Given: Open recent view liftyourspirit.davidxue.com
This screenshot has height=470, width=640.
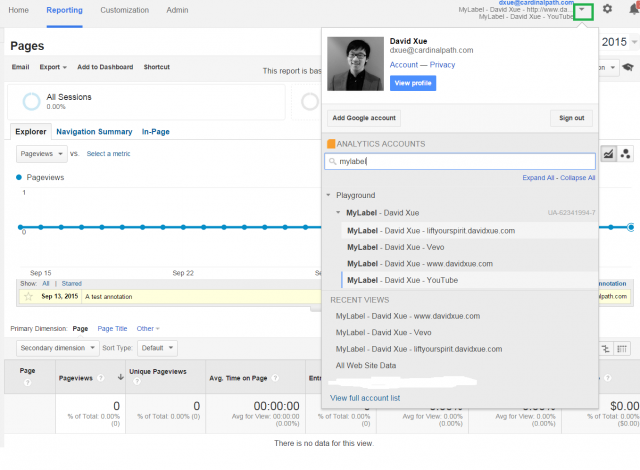Looking at the screenshot, I should coord(419,349).
